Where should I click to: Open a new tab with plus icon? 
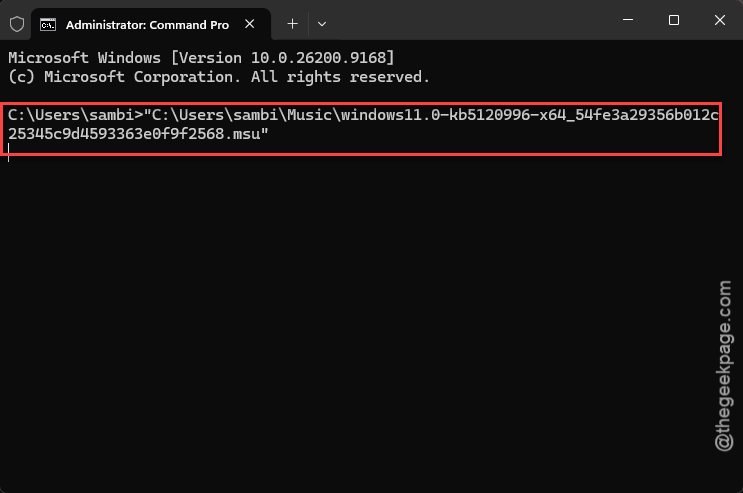tap(292, 24)
